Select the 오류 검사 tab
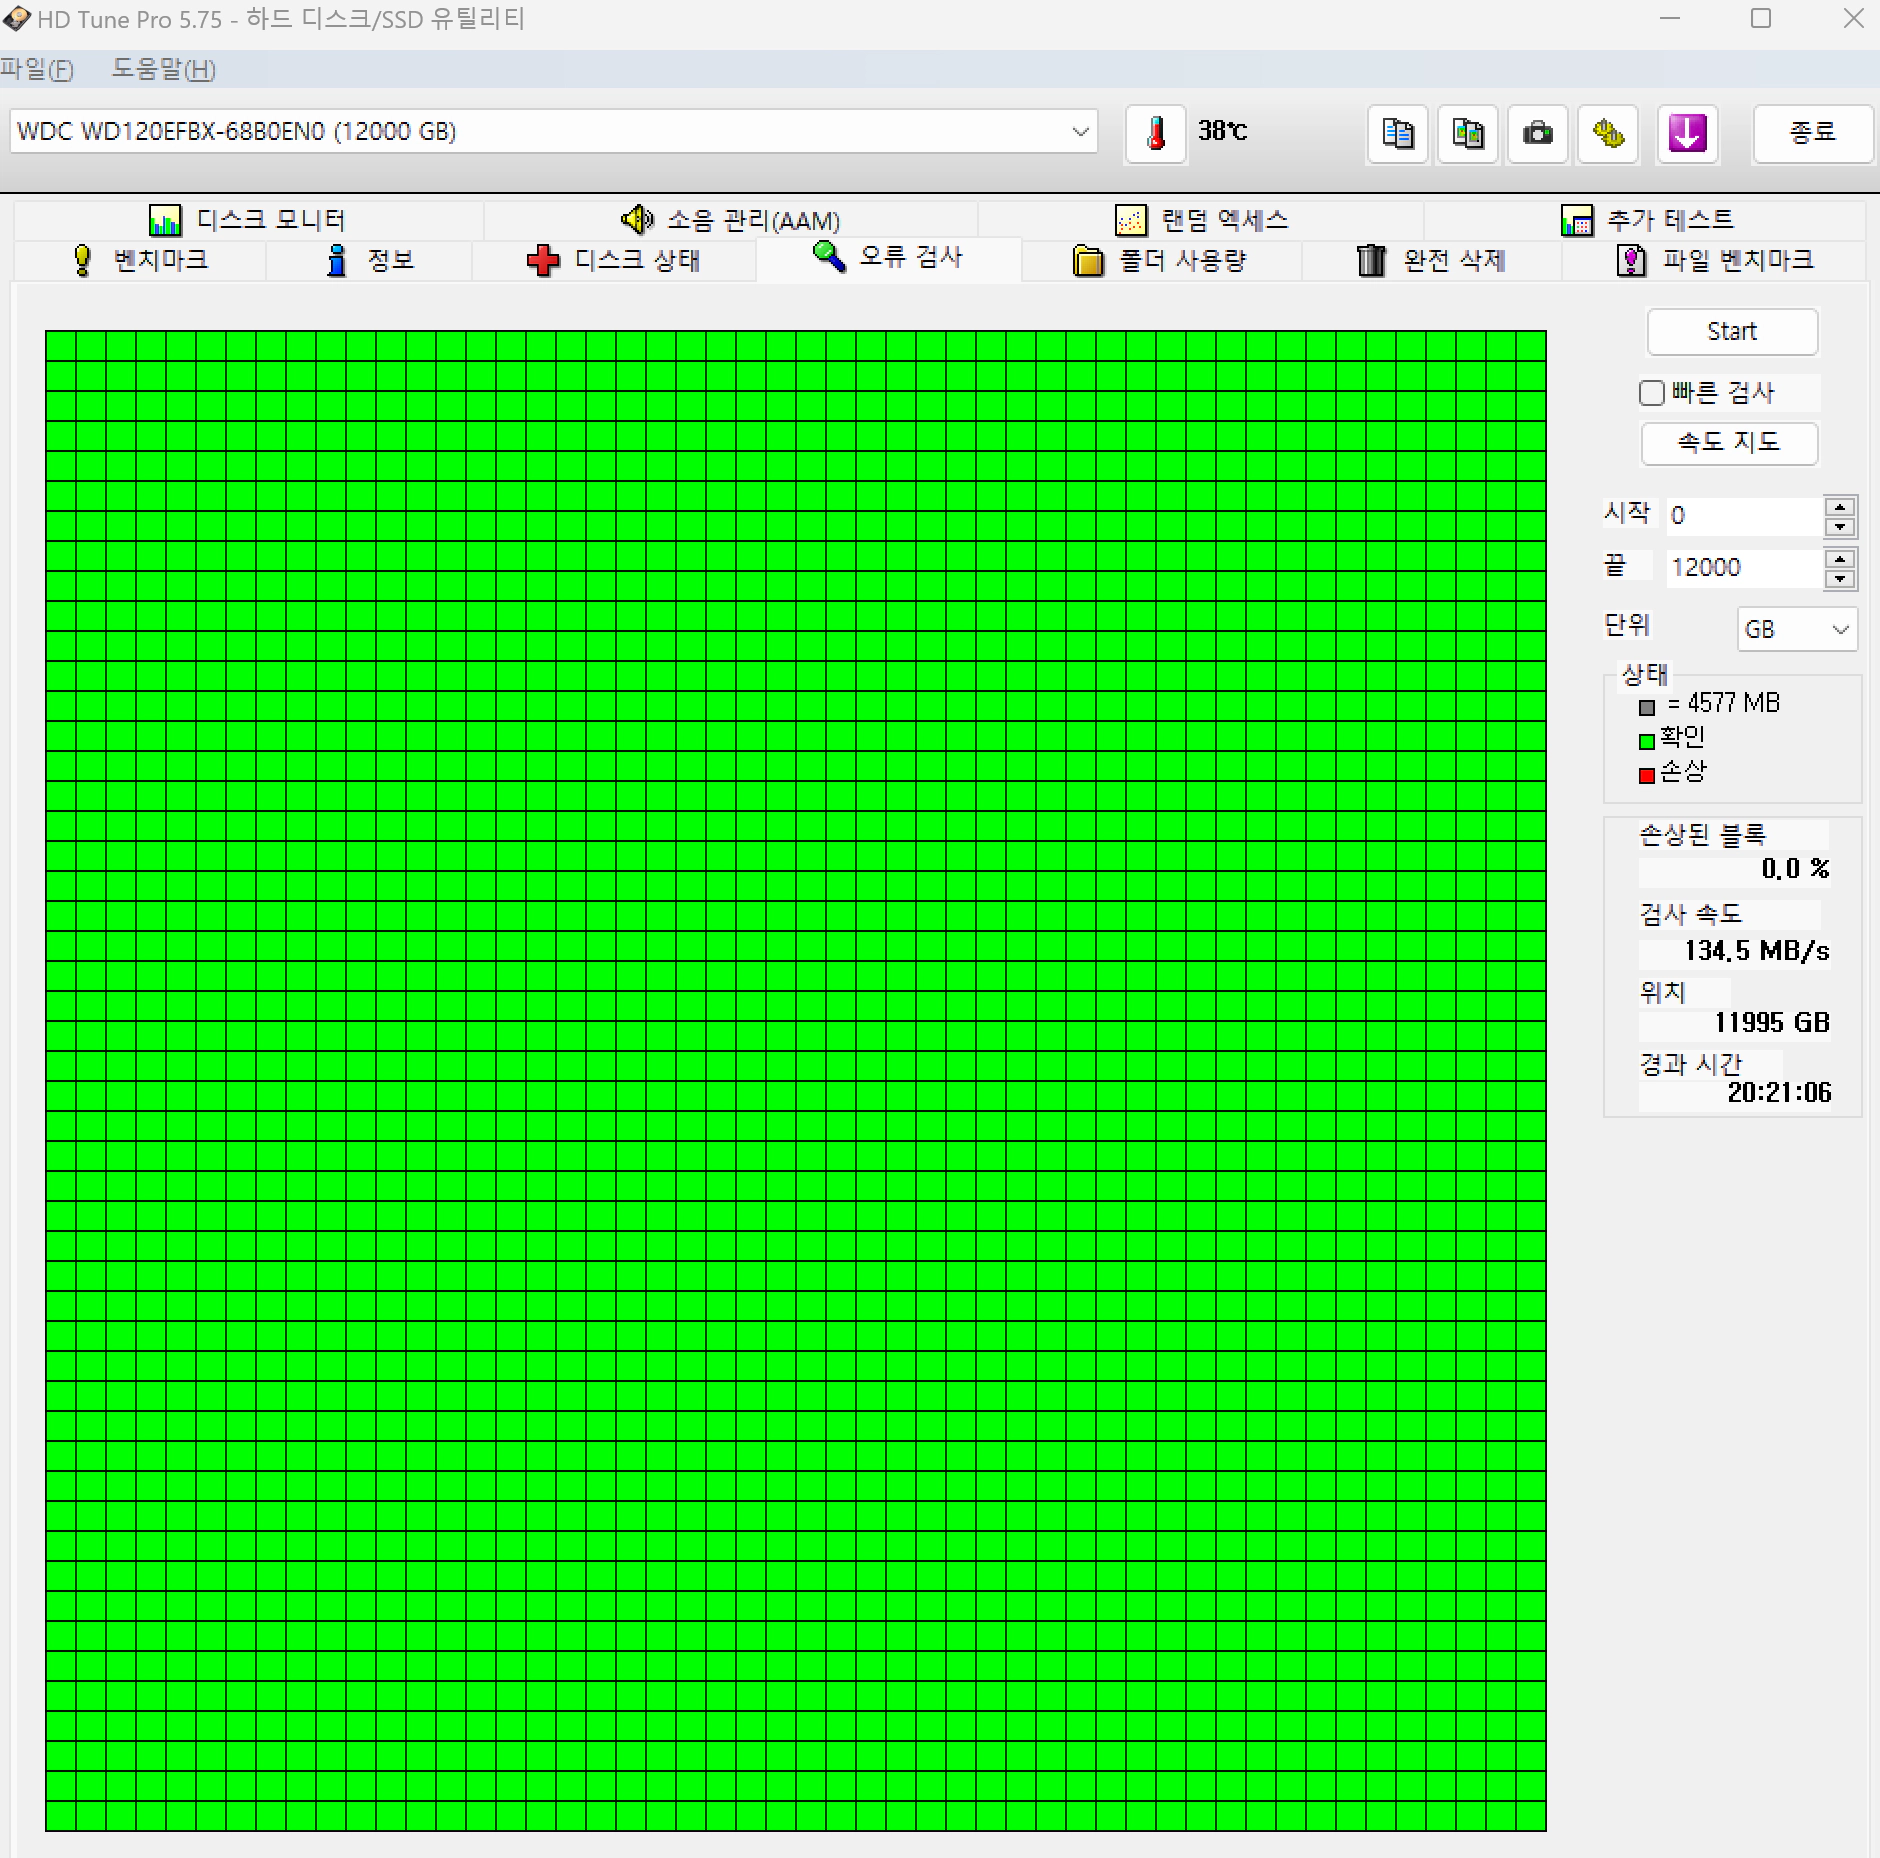Screen dimensions: 1880x1858 pyautogui.click(x=888, y=258)
